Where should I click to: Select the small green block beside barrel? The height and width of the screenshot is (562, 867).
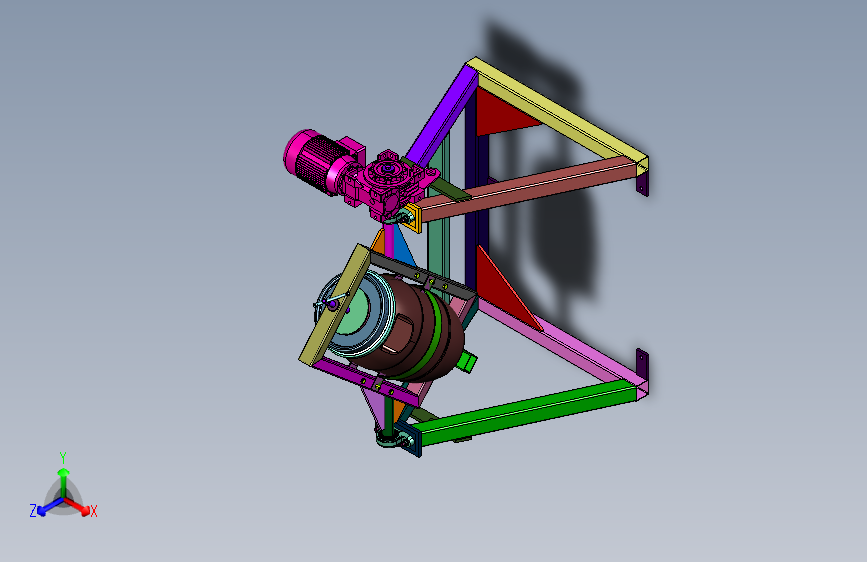click(467, 361)
